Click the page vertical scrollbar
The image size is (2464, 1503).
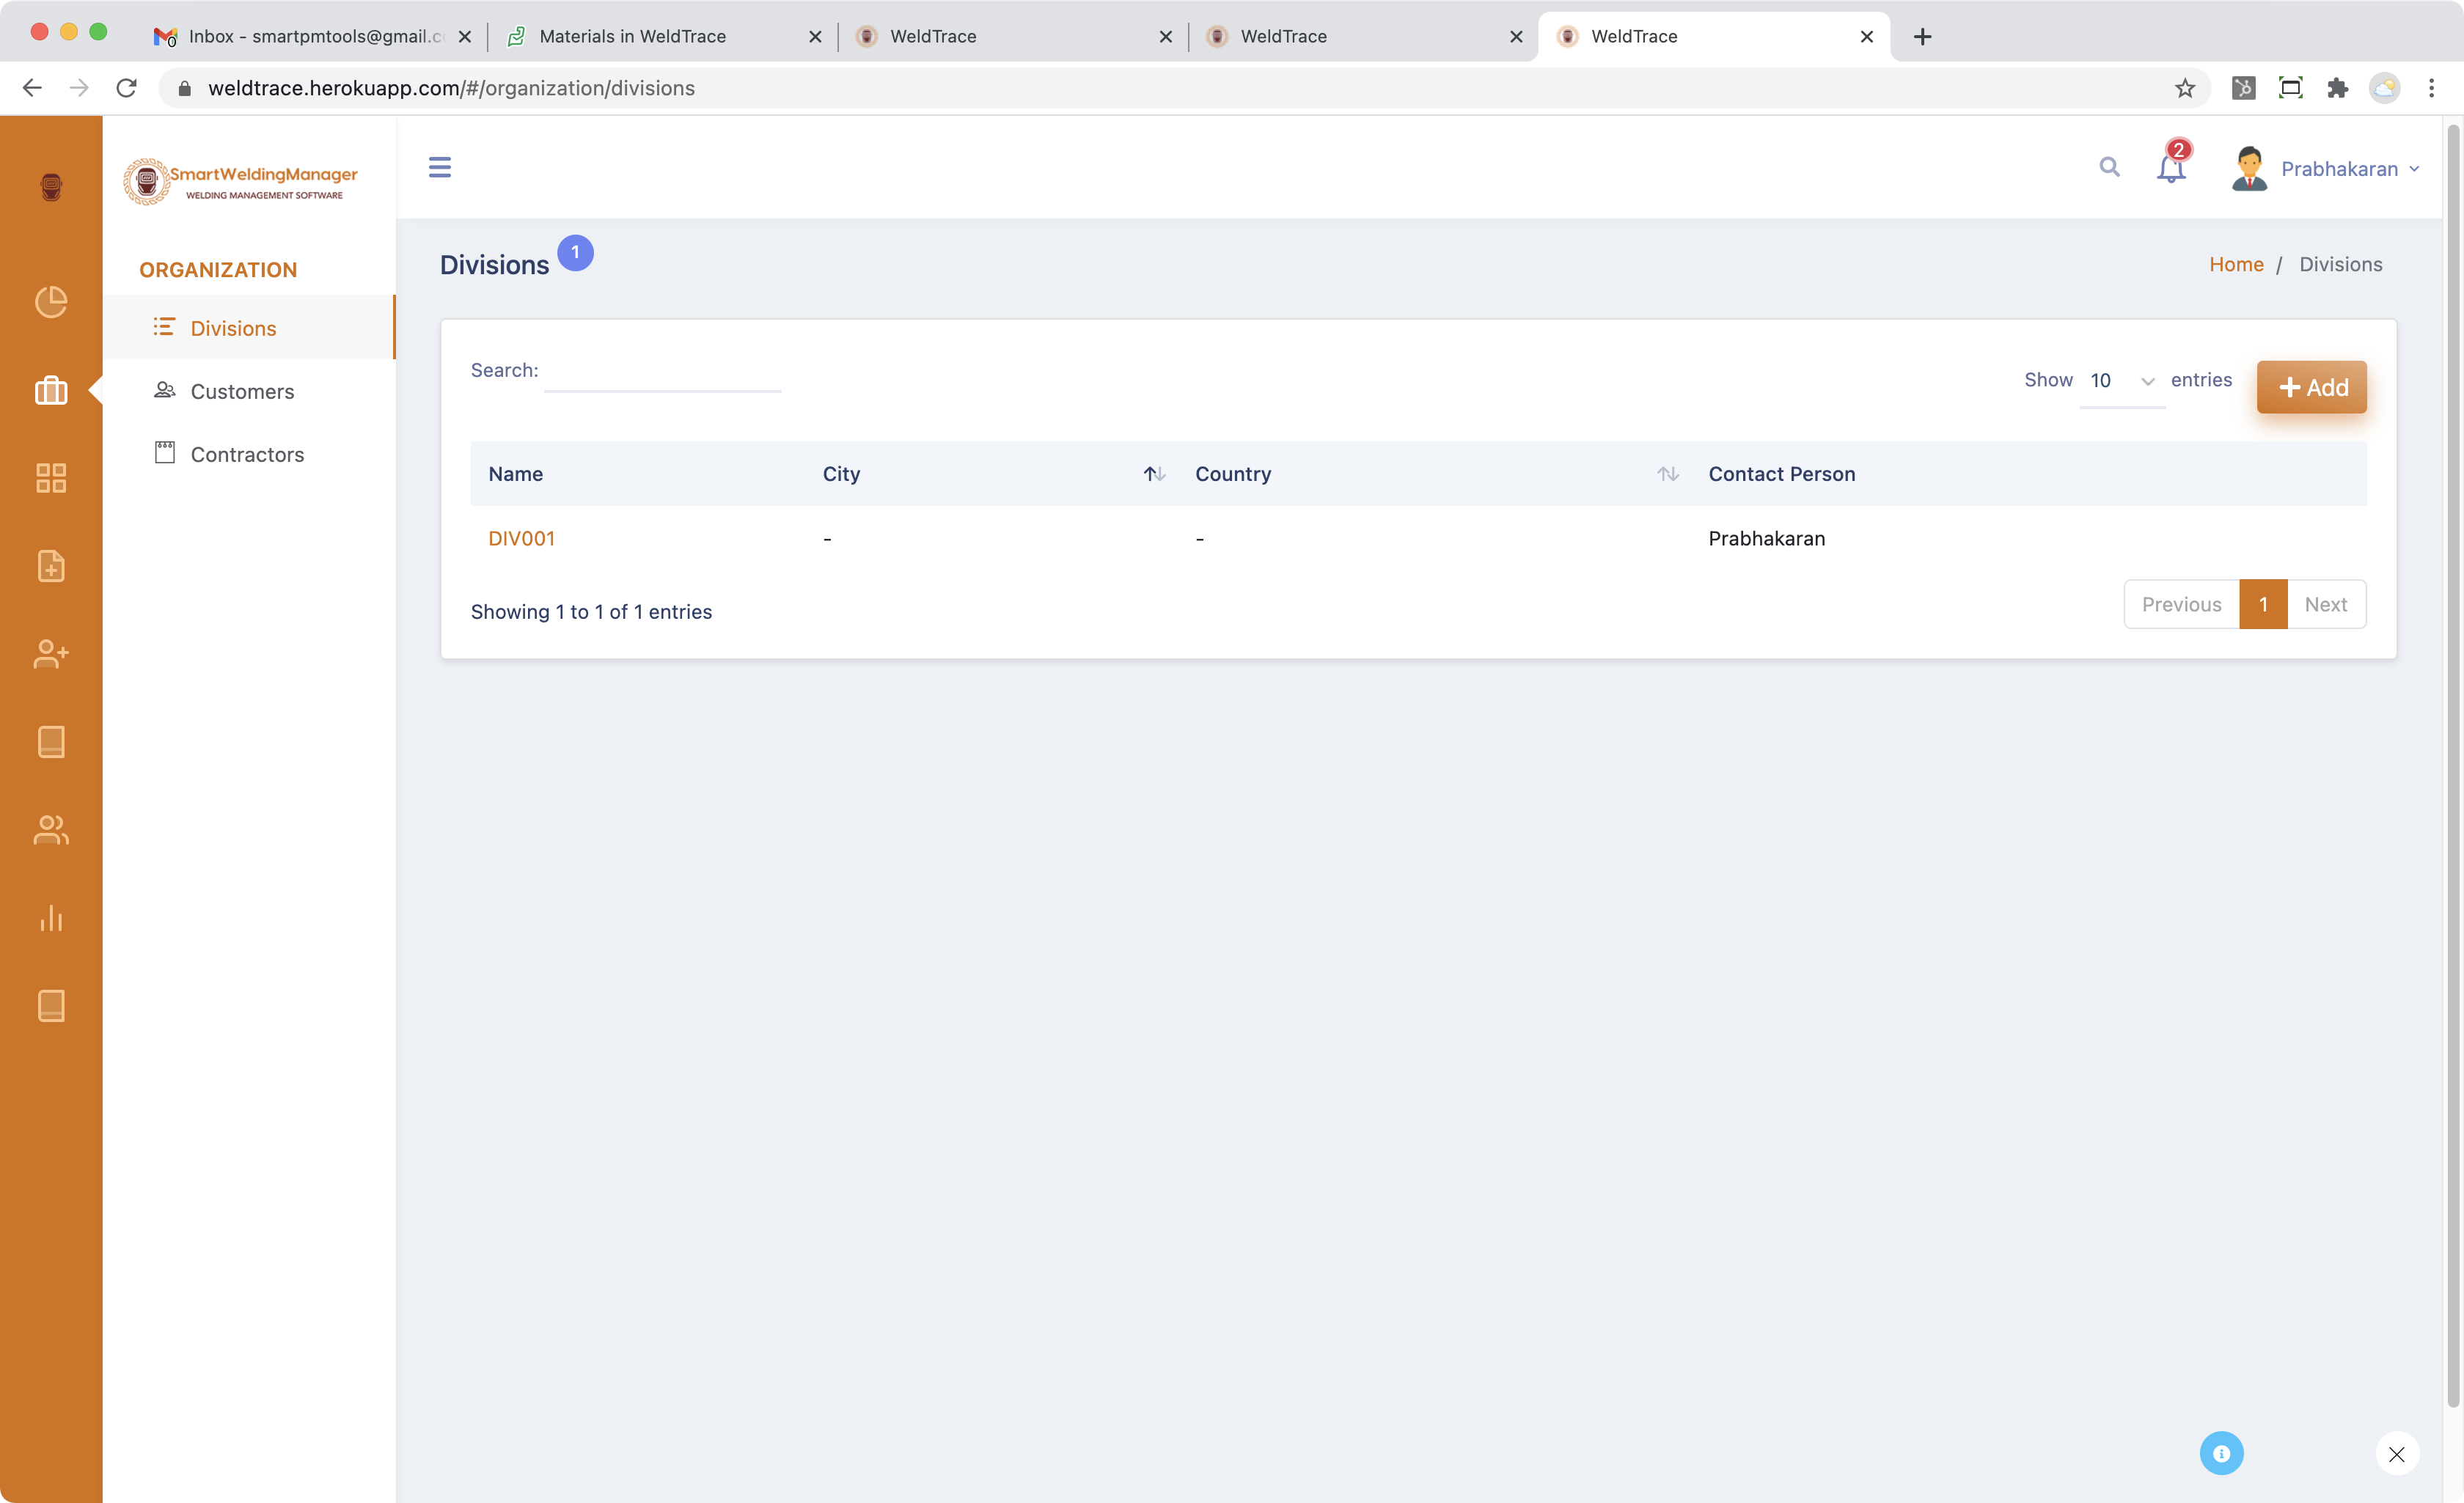point(2452,765)
